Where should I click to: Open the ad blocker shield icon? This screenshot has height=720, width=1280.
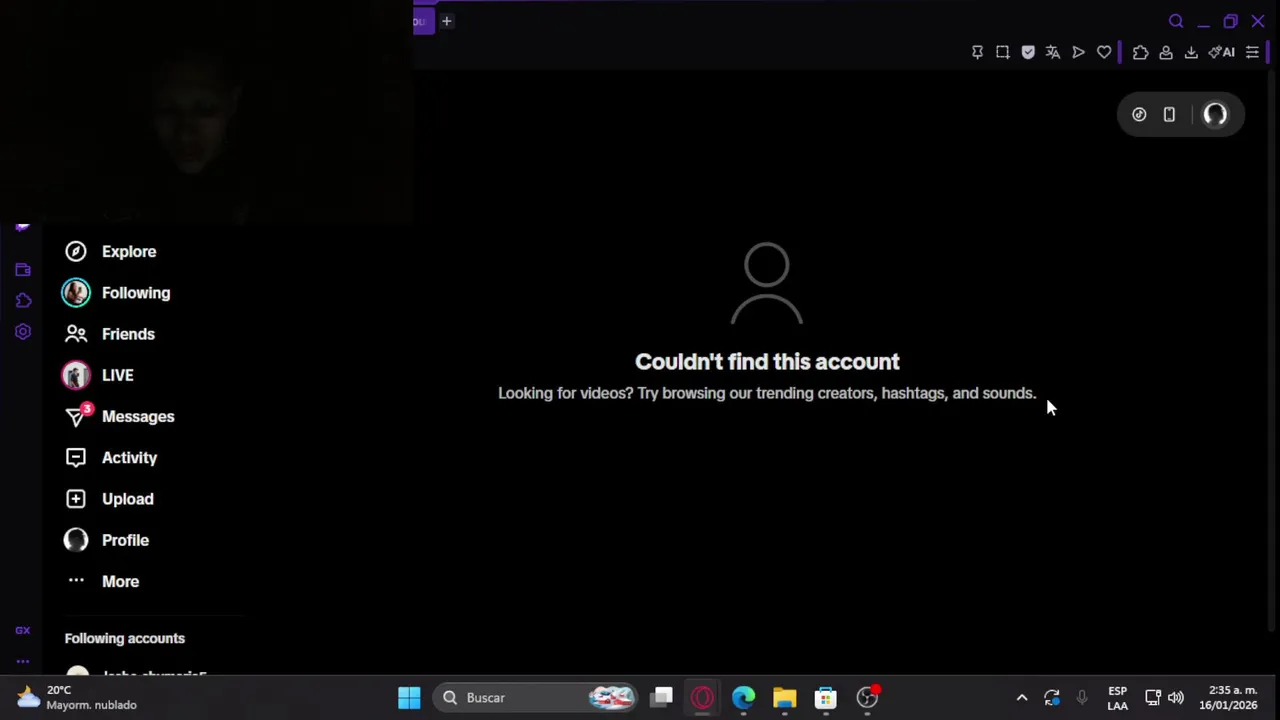pyautogui.click(x=1028, y=52)
